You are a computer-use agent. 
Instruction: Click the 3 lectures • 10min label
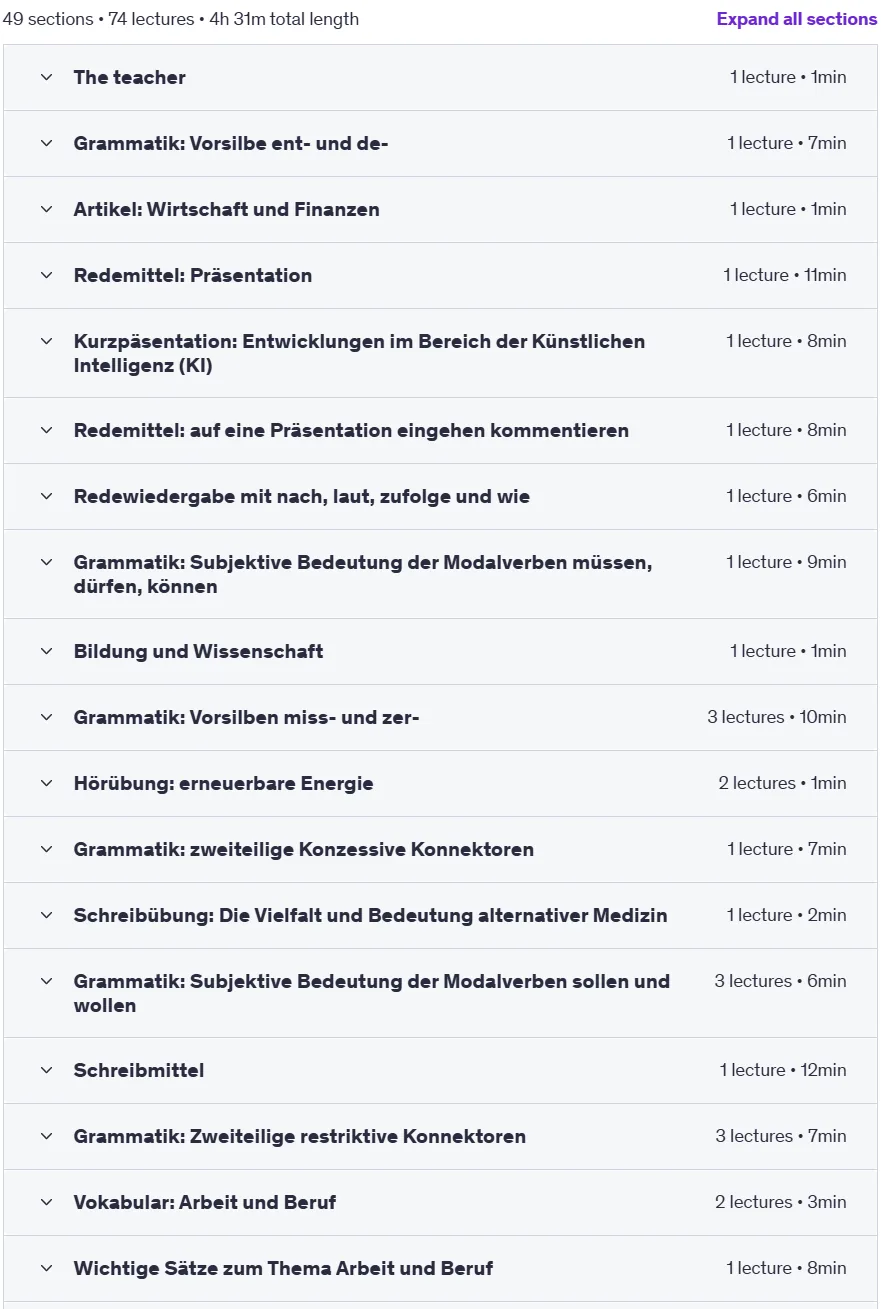click(776, 717)
